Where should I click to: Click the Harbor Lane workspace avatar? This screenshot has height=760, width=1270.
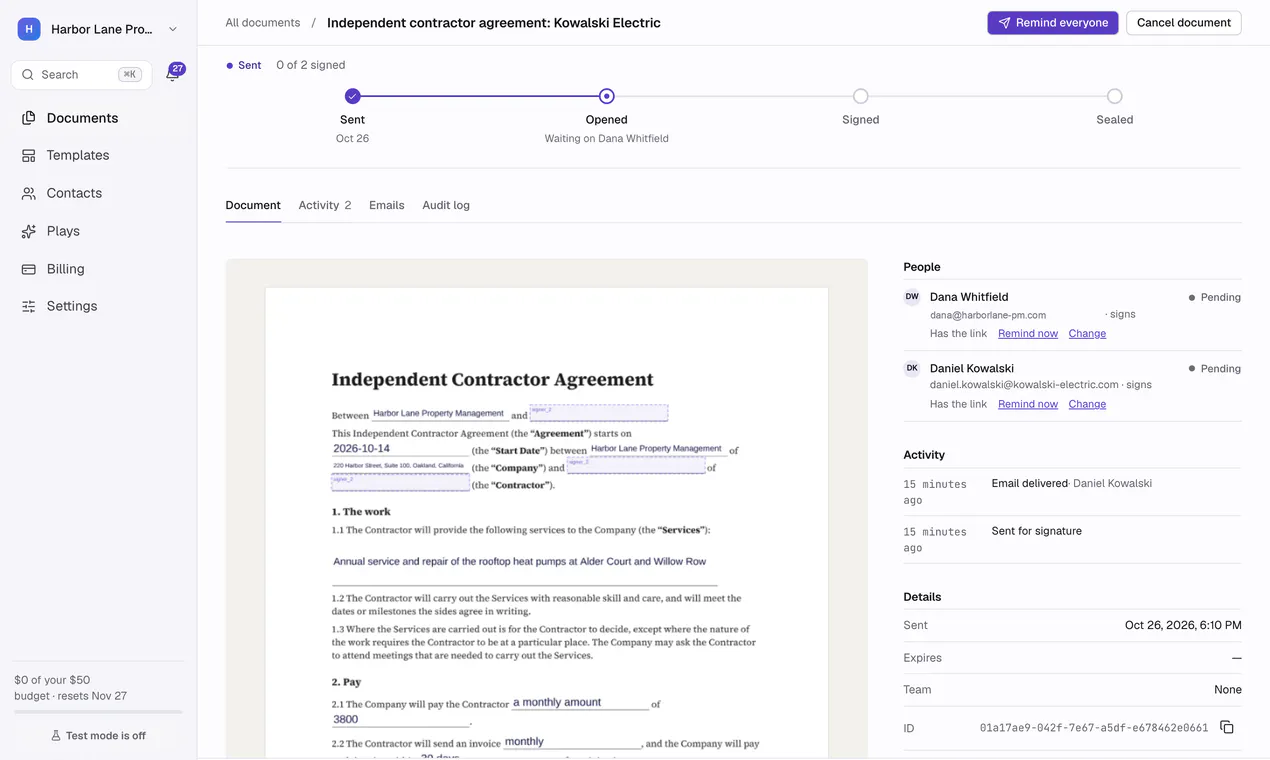pos(29,29)
